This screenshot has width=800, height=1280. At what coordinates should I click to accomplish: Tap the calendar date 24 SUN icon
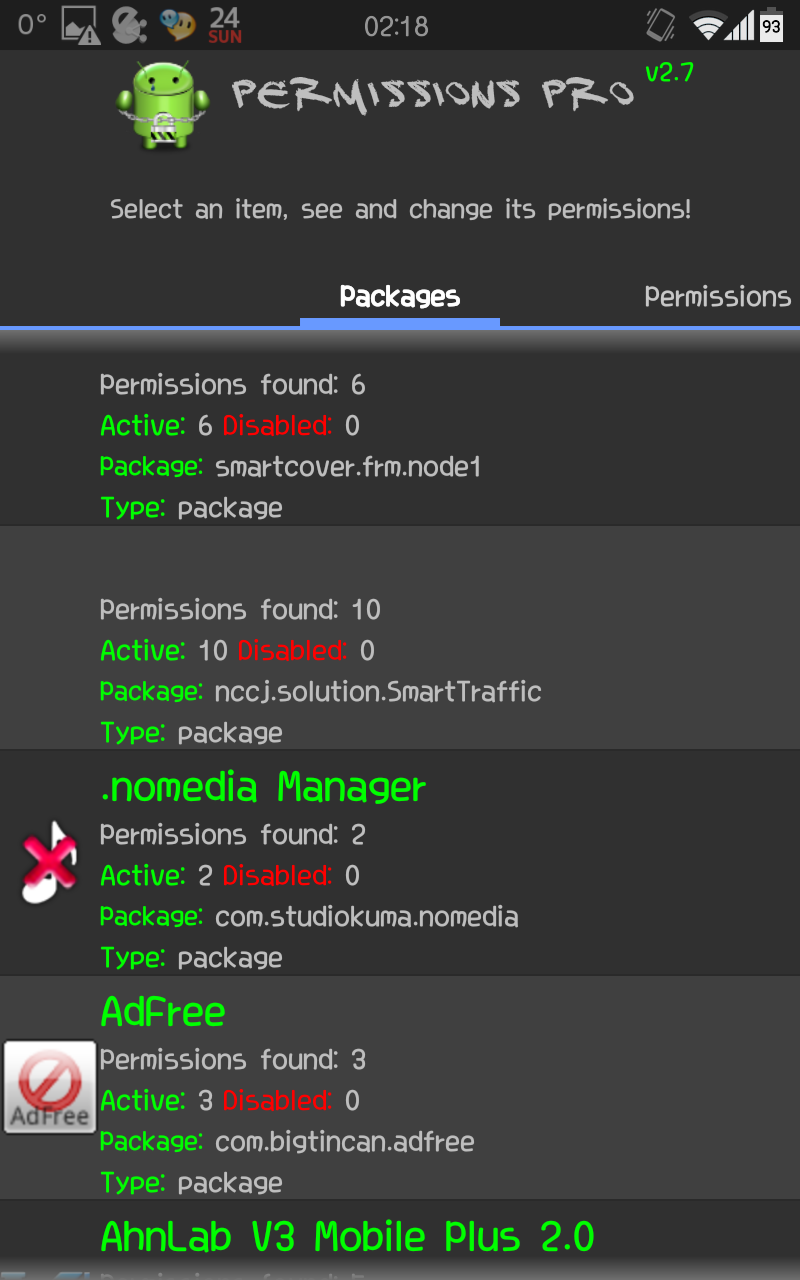click(x=225, y=25)
